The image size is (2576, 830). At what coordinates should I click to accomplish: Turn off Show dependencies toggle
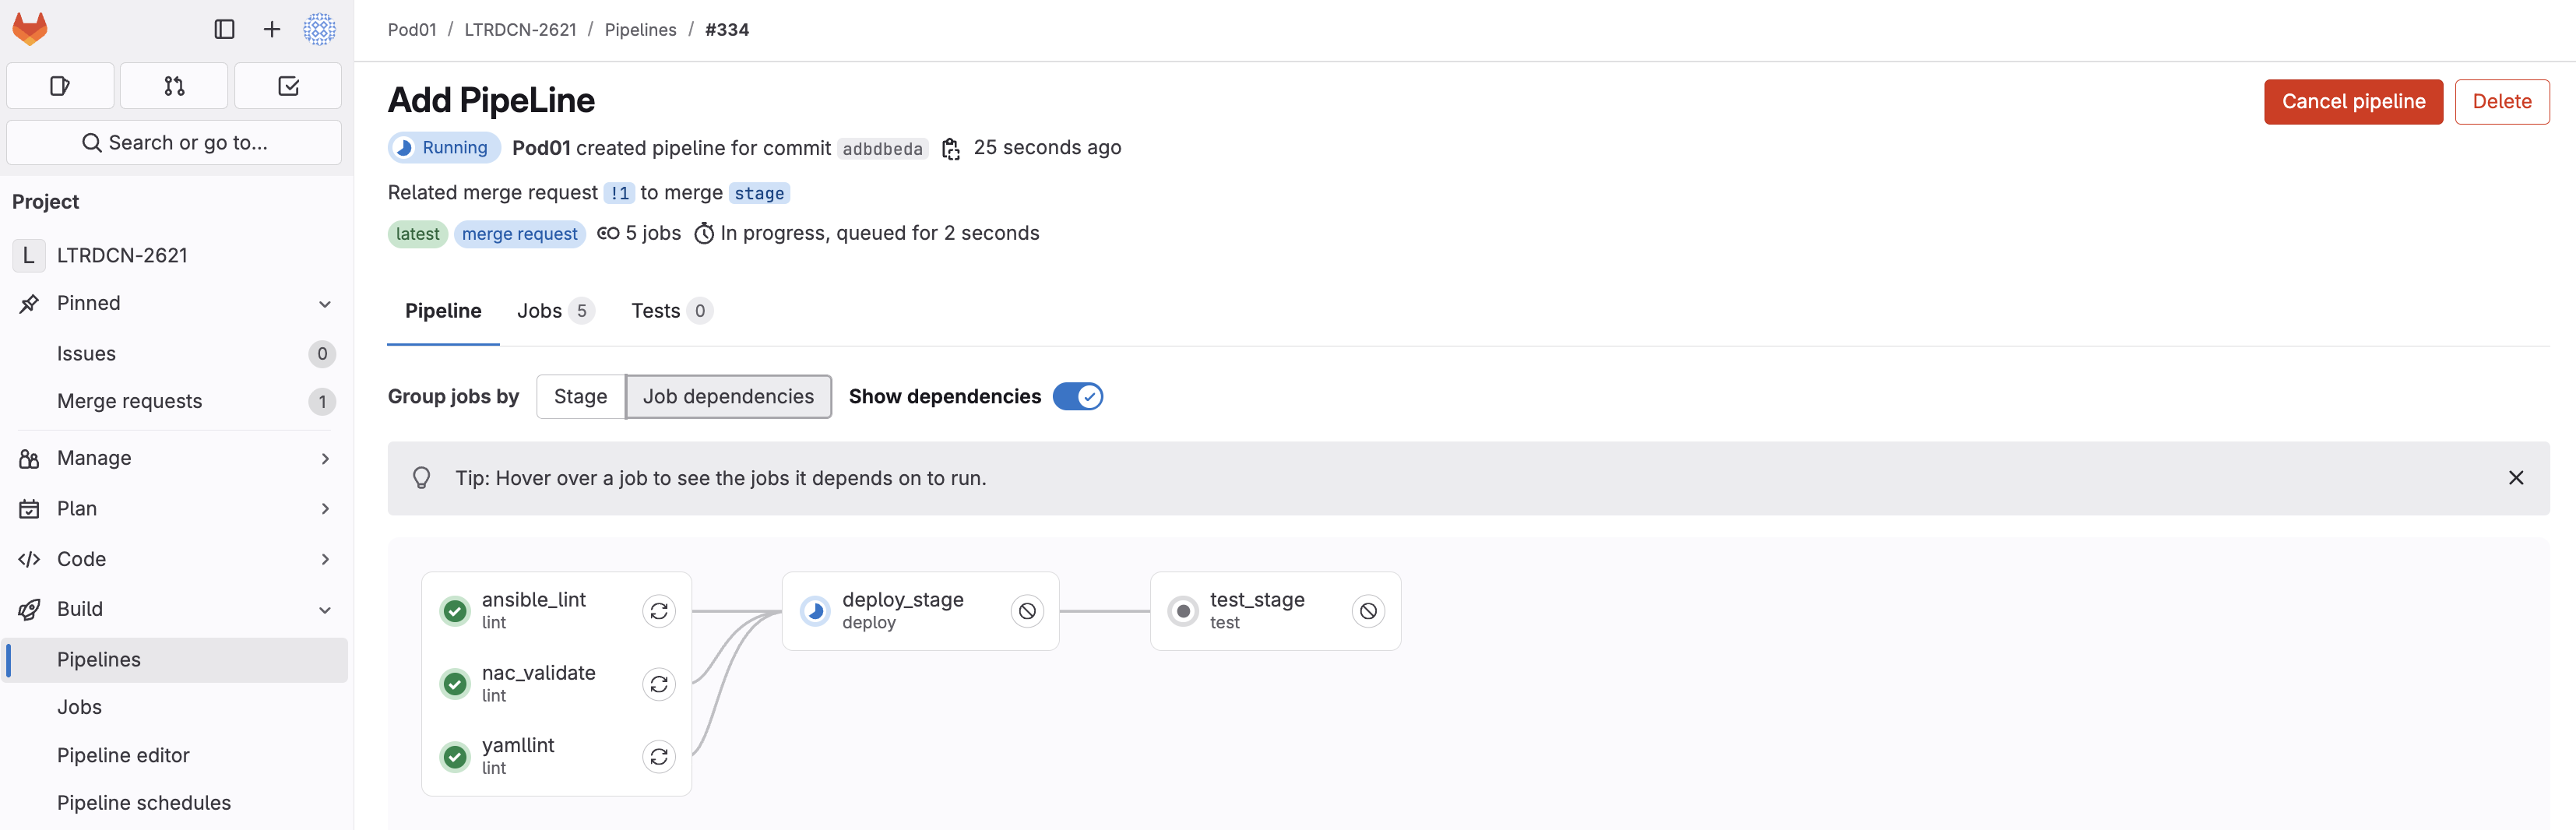click(x=1077, y=397)
